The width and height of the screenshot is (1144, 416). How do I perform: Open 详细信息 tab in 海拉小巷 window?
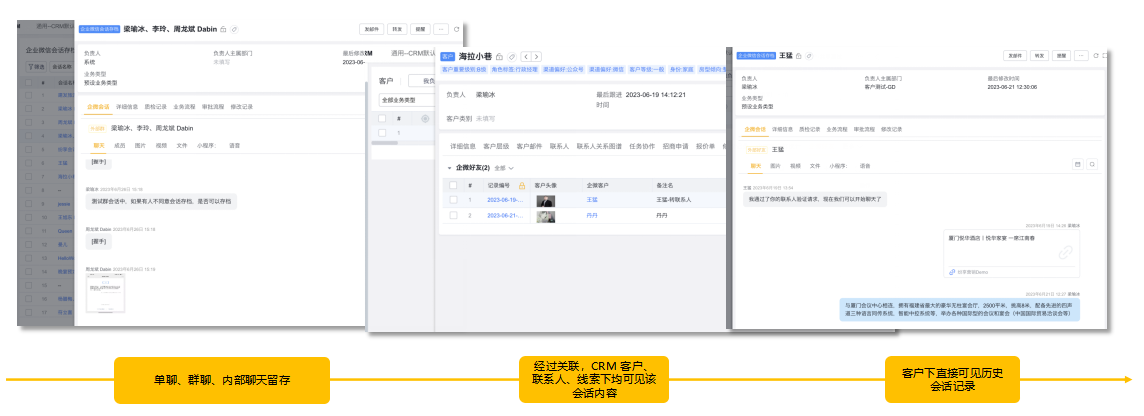coord(463,147)
